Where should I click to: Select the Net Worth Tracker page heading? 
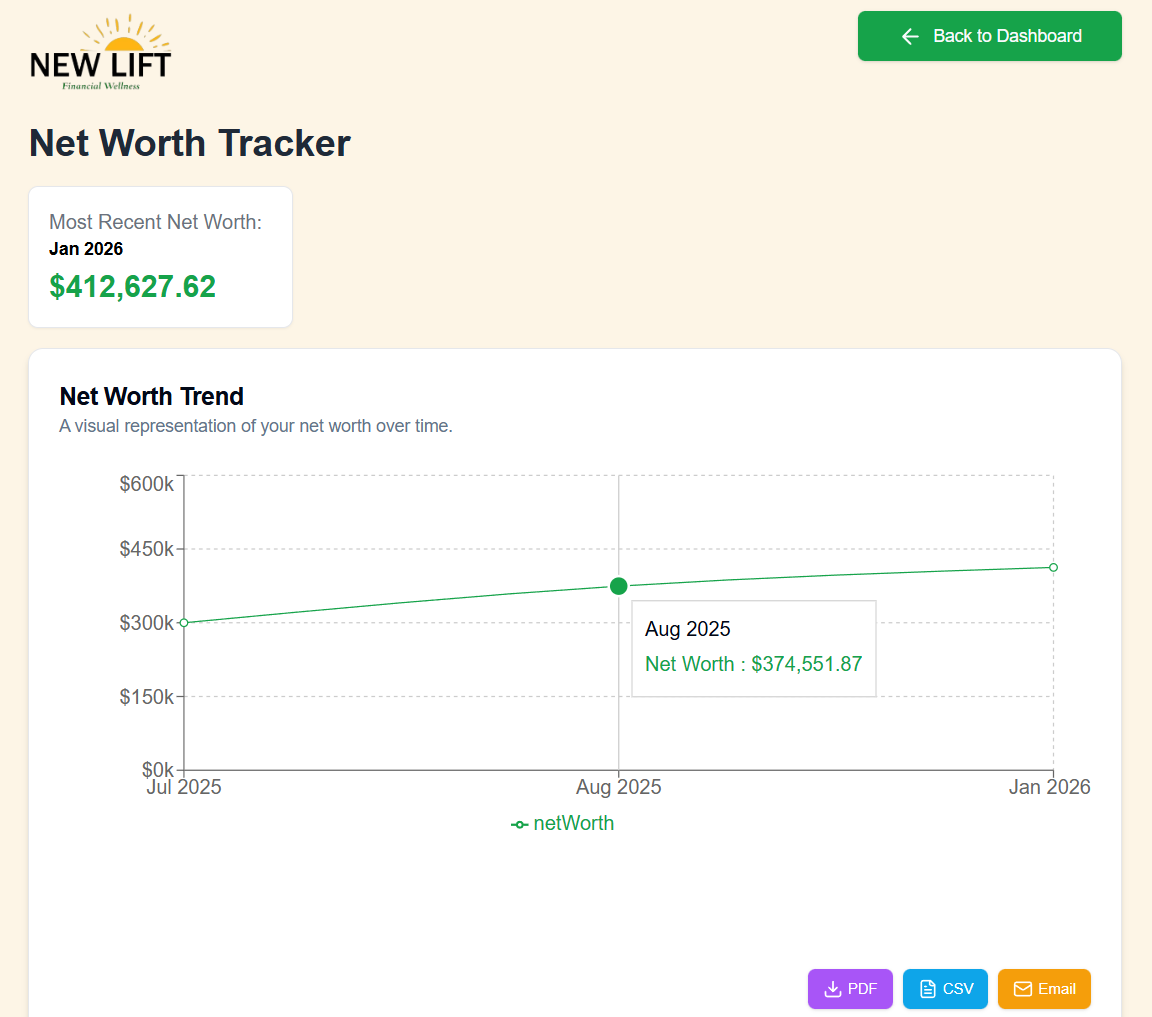[x=189, y=143]
